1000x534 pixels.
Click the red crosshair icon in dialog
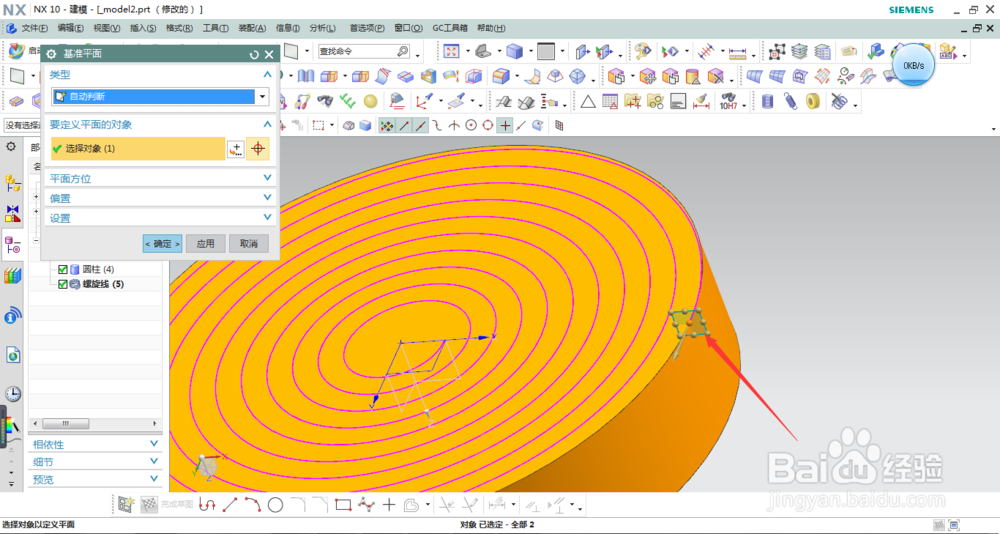(258, 149)
